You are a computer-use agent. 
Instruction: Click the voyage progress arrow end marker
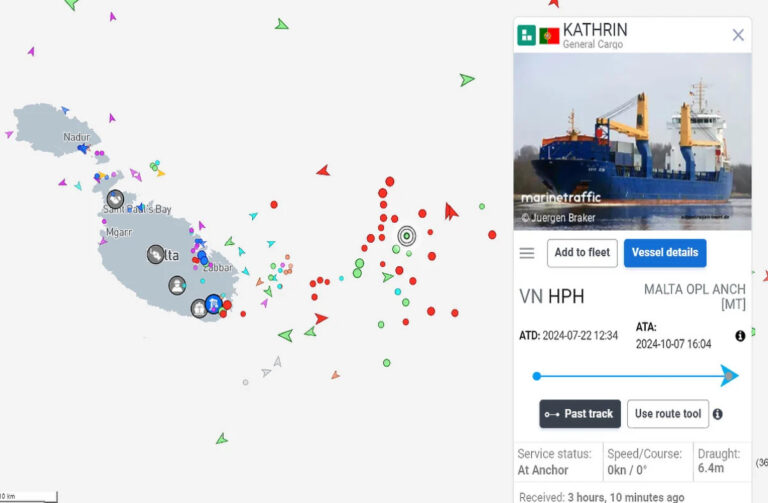pos(729,376)
